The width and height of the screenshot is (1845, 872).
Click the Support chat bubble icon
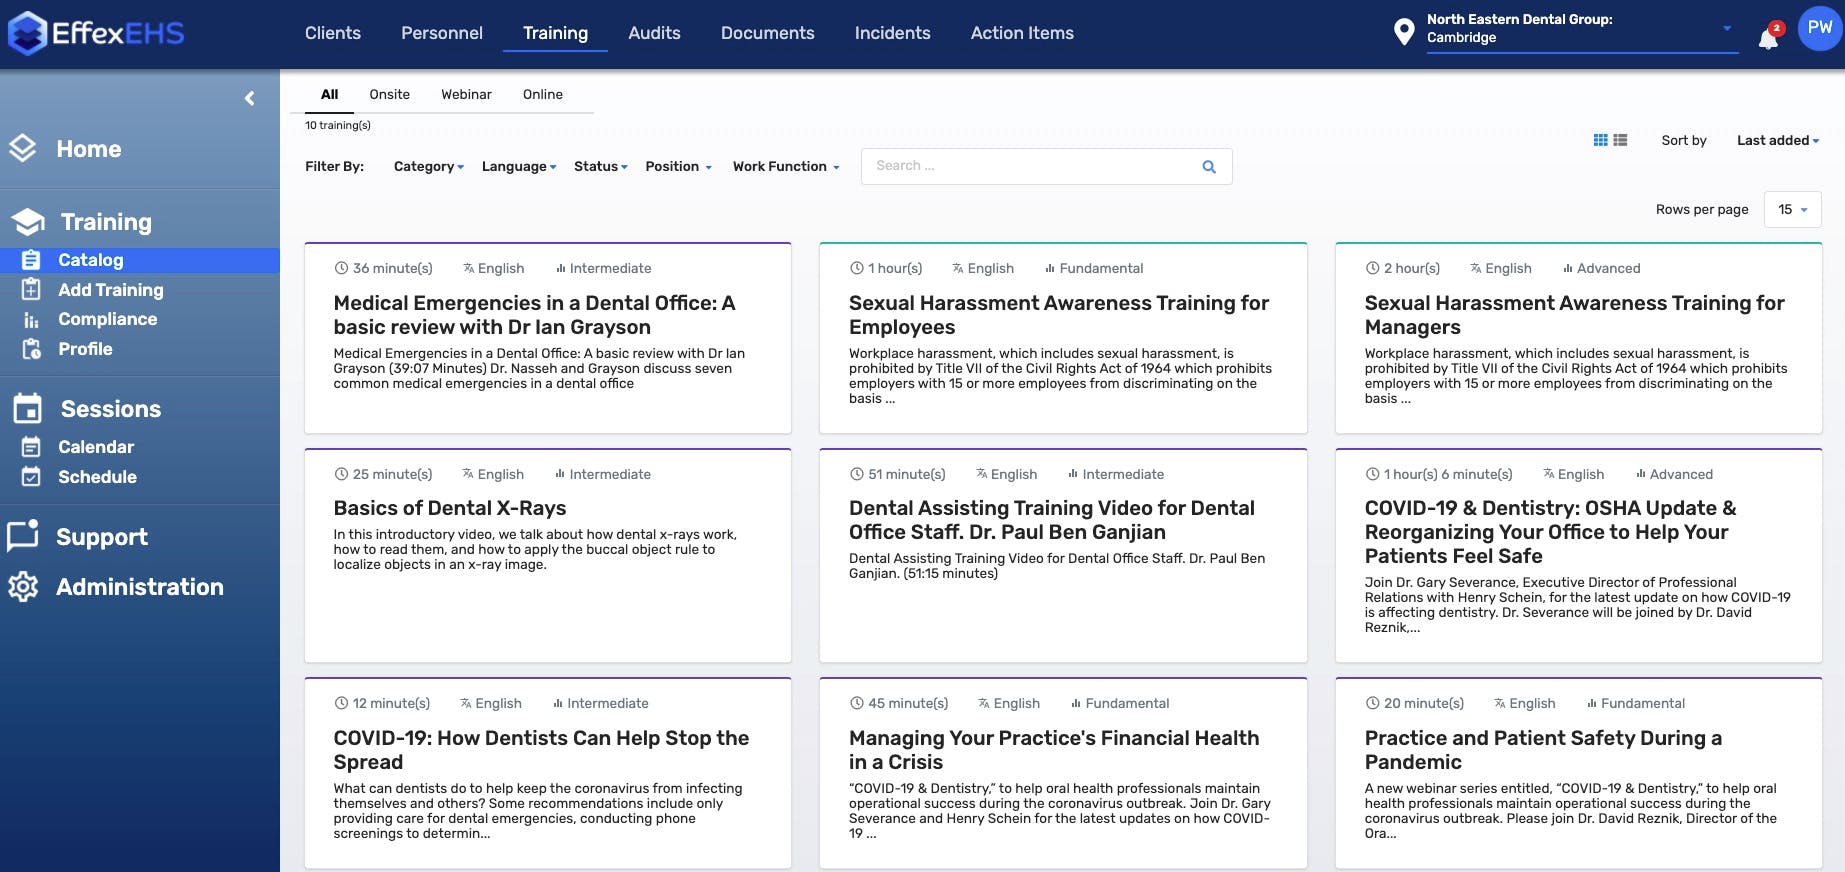click(x=23, y=536)
